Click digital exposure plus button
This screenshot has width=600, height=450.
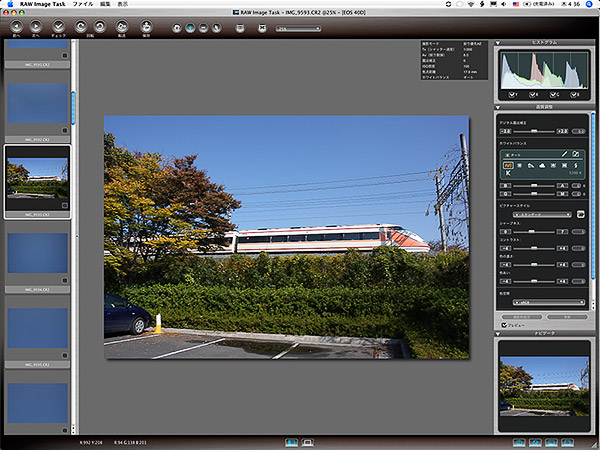[562, 131]
